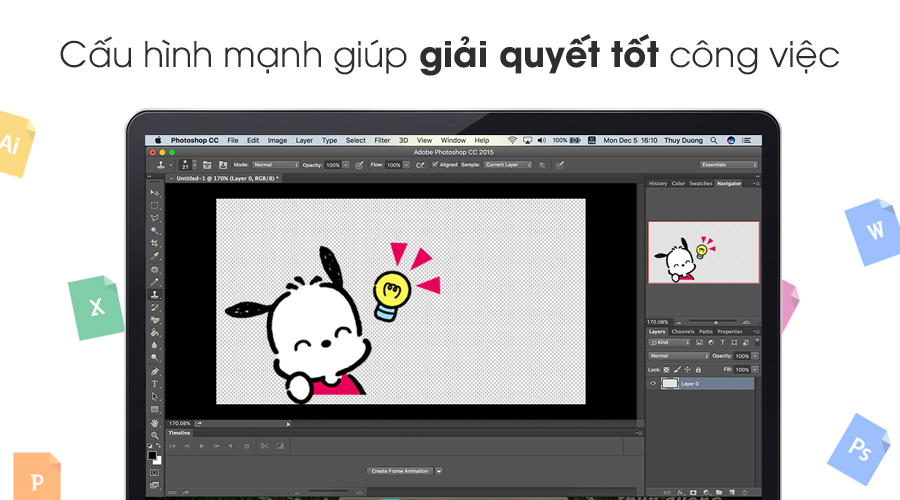Image resolution: width=900 pixels, height=500 pixels.
Task: Open the Filter menu
Action: click(382, 140)
